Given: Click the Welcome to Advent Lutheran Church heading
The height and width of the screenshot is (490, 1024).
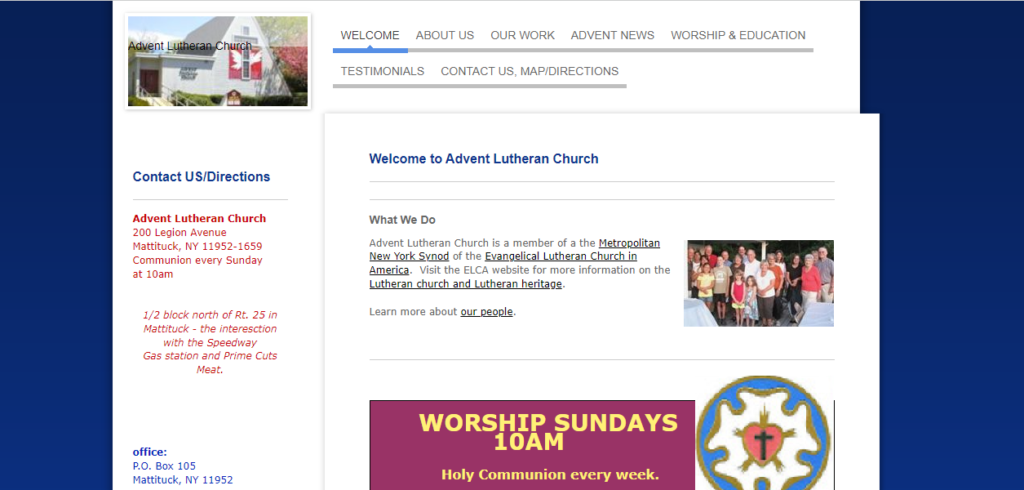Looking at the screenshot, I should pos(483,158).
